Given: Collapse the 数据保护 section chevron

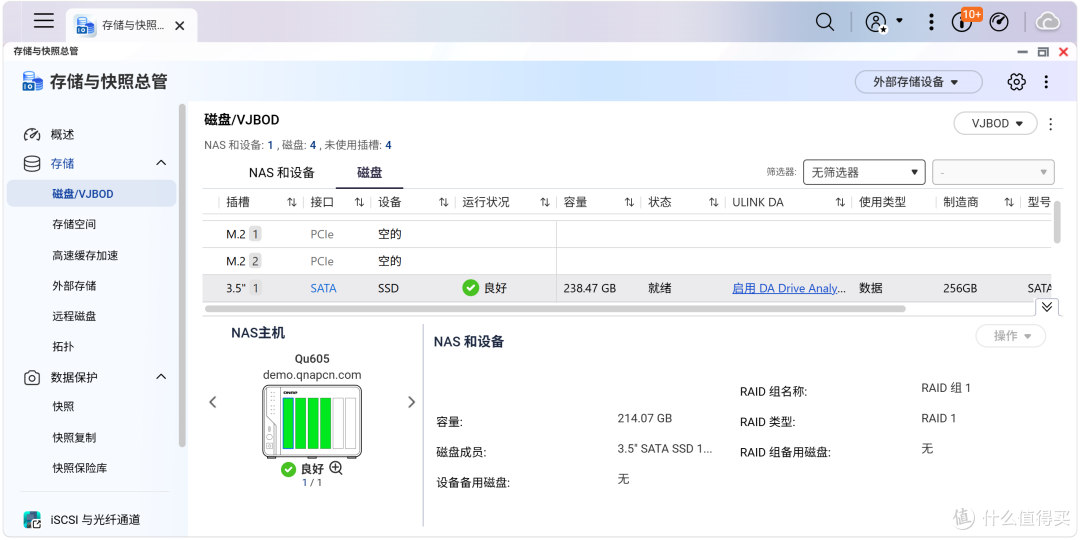Looking at the screenshot, I should coord(161,377).
